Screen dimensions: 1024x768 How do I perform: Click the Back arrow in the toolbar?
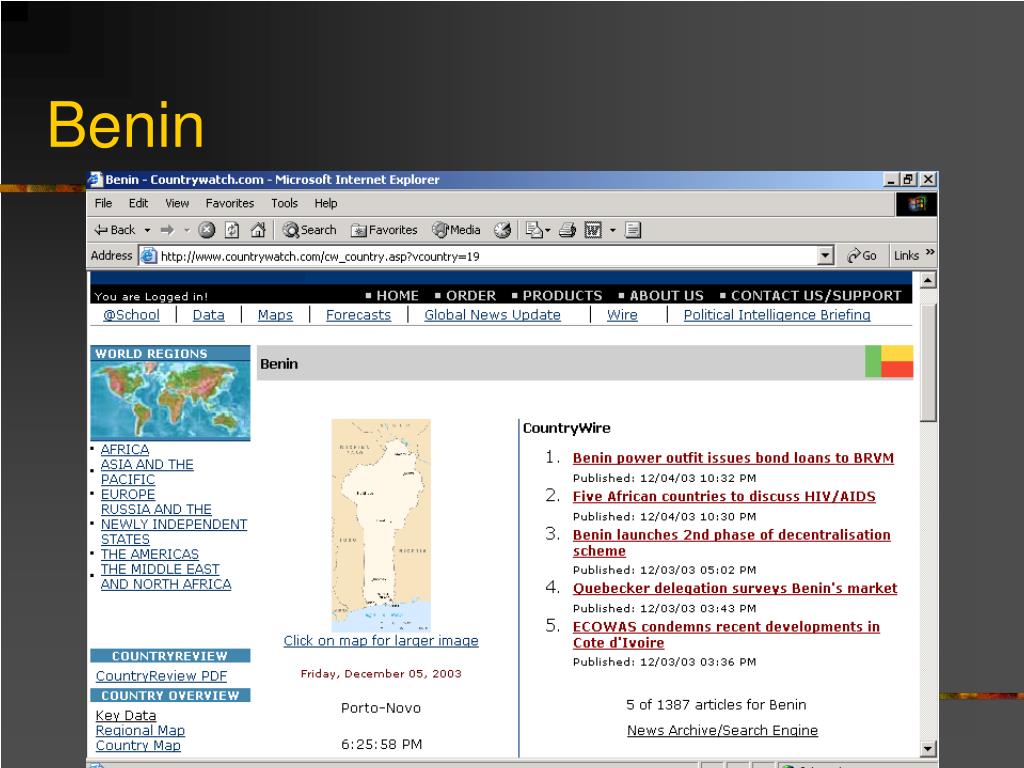(115, 230)
